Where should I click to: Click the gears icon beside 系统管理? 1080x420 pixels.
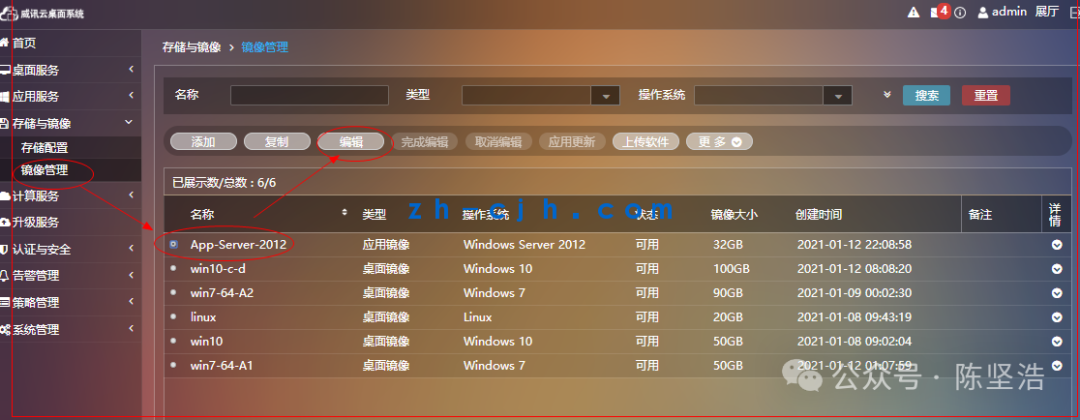[6, 330]
